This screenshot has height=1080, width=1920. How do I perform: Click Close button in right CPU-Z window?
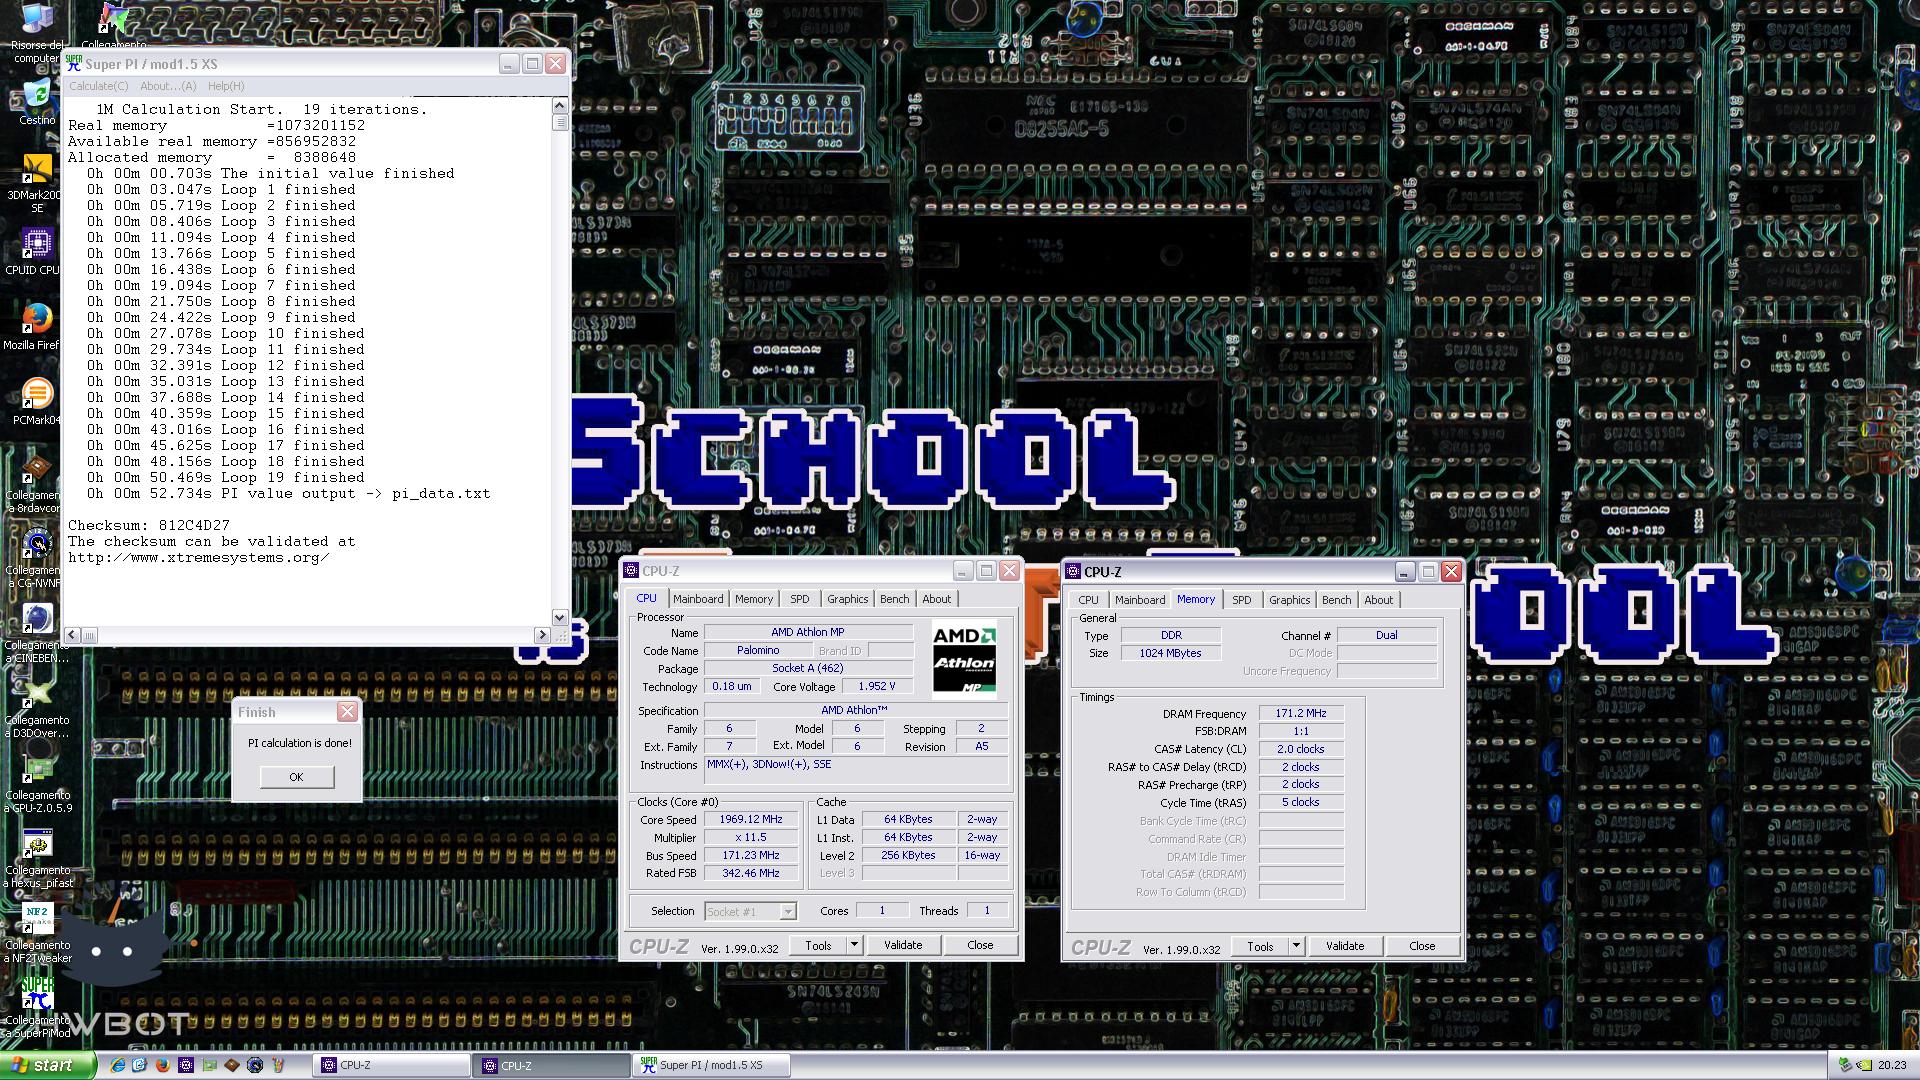pyautogui.click(x=1422, y=946)
